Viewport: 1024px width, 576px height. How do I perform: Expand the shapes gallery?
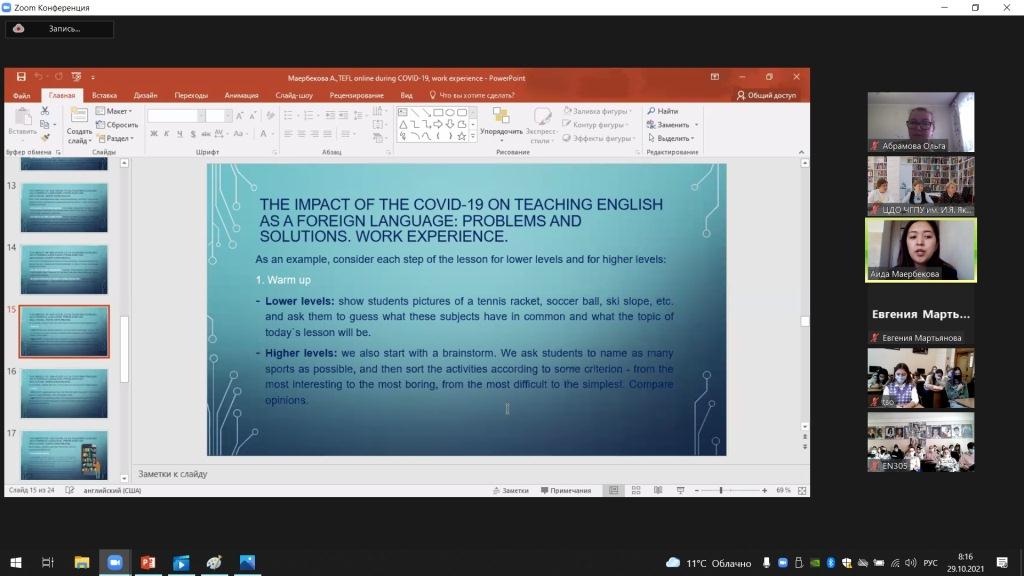473,136
